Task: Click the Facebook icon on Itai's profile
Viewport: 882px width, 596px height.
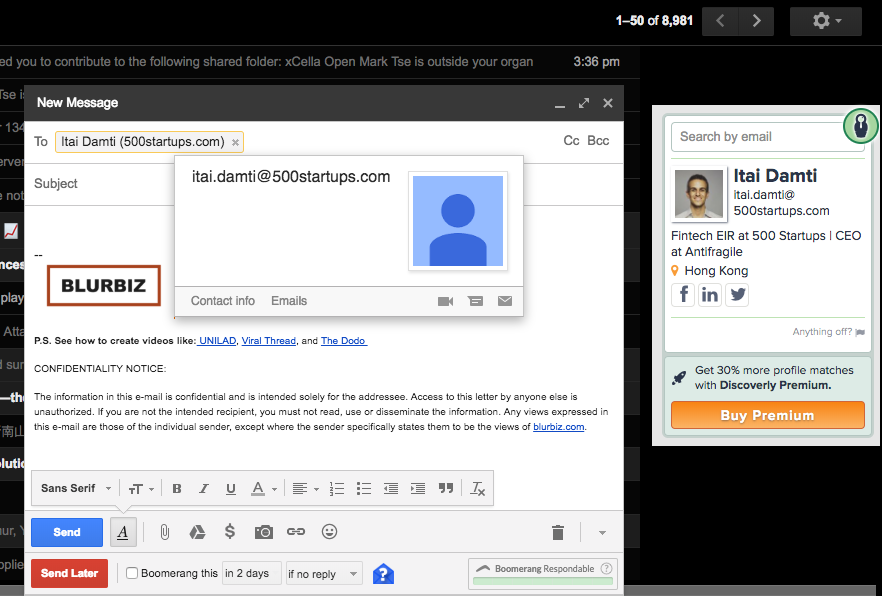Action: pos(684,294)
